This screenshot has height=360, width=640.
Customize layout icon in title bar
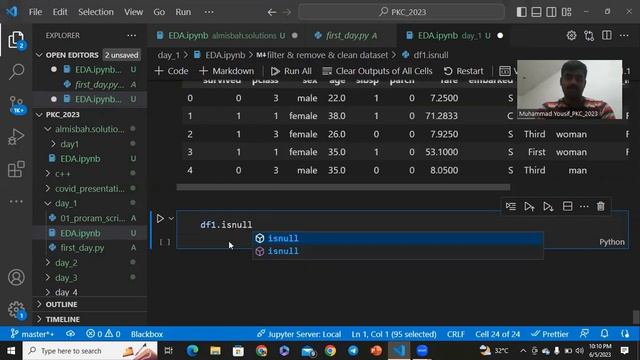coord(567,12)
